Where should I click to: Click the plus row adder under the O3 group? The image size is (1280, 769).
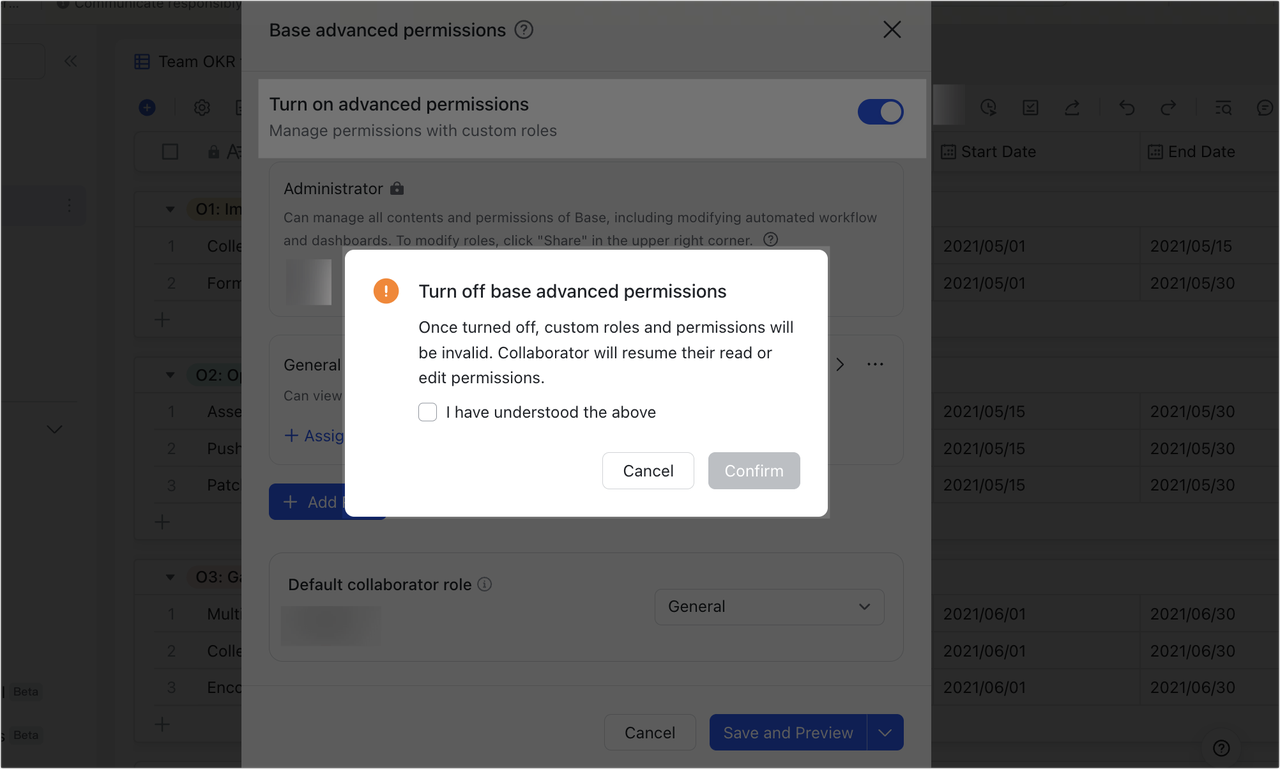(162, 724)
